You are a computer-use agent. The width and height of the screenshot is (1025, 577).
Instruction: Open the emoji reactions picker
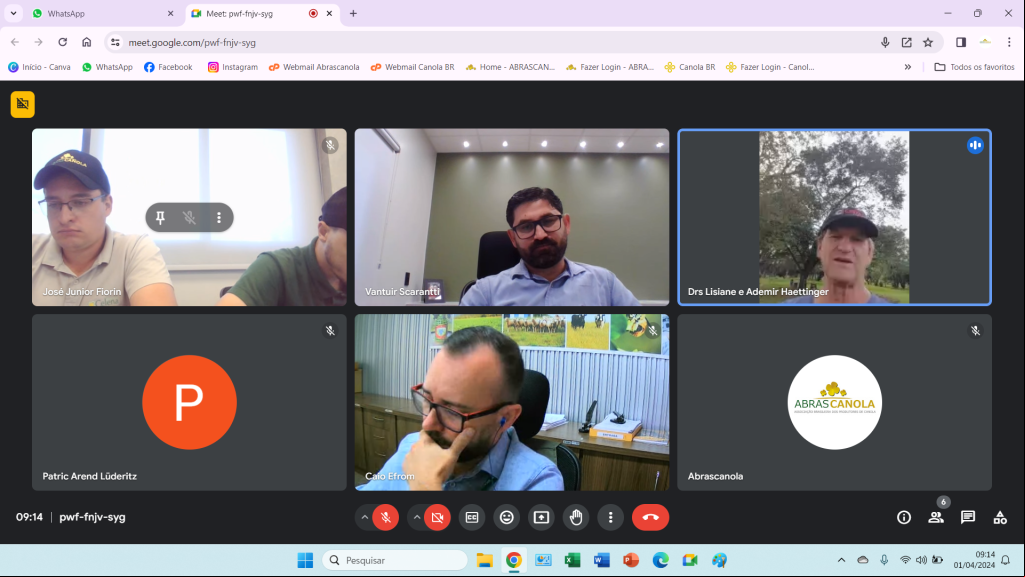(x=507, y=518)
